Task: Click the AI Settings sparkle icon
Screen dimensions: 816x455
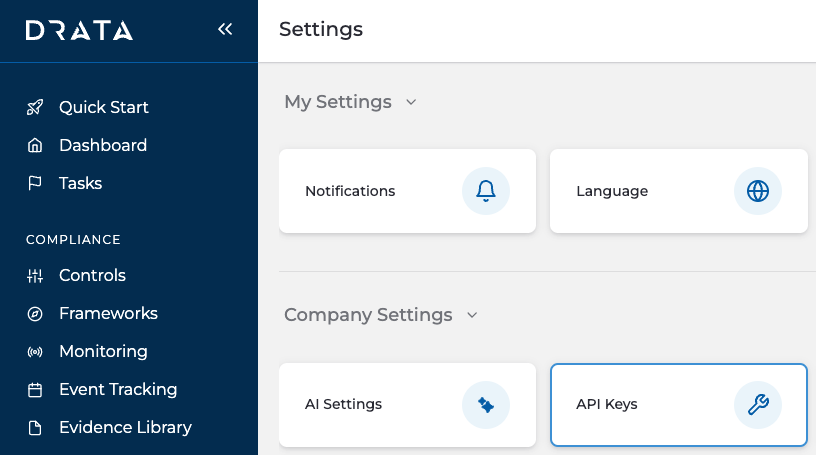Action: 486,405
